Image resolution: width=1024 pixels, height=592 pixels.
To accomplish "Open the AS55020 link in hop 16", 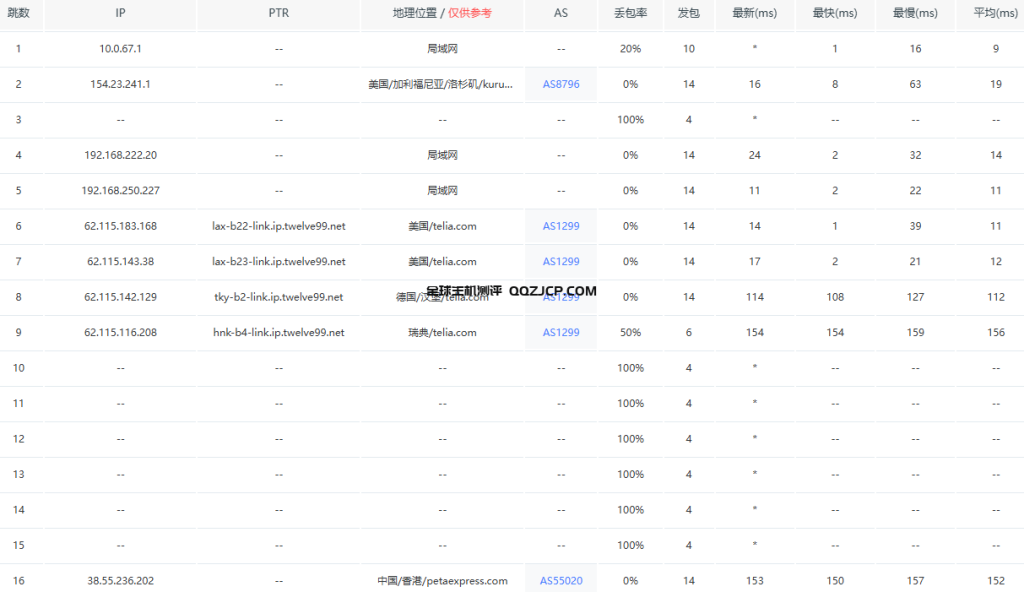I will coord(561,580).
